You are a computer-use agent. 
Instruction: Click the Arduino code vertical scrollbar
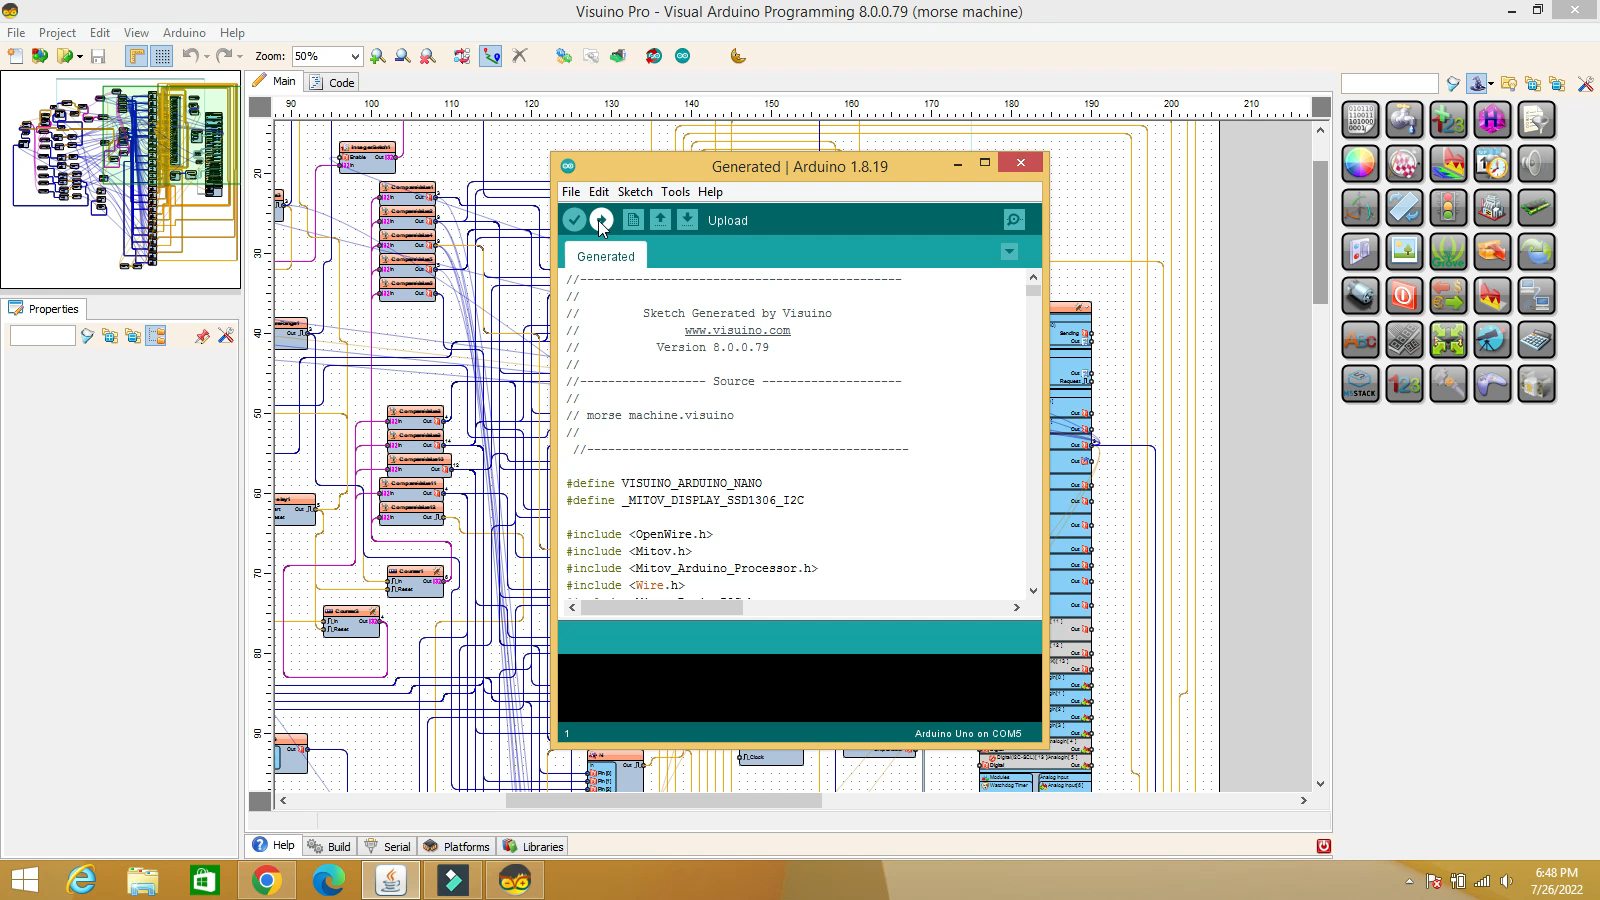click(x=1033, y=433)
